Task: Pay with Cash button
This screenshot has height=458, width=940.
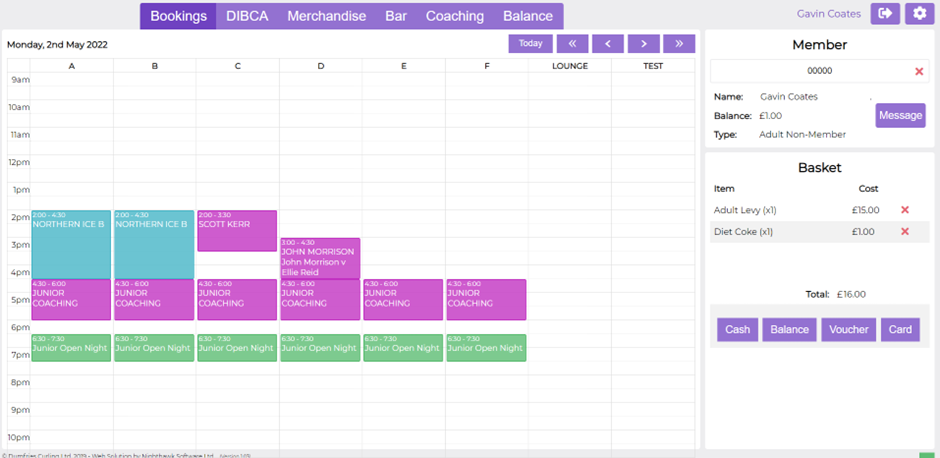Action: tap(737, 329)
